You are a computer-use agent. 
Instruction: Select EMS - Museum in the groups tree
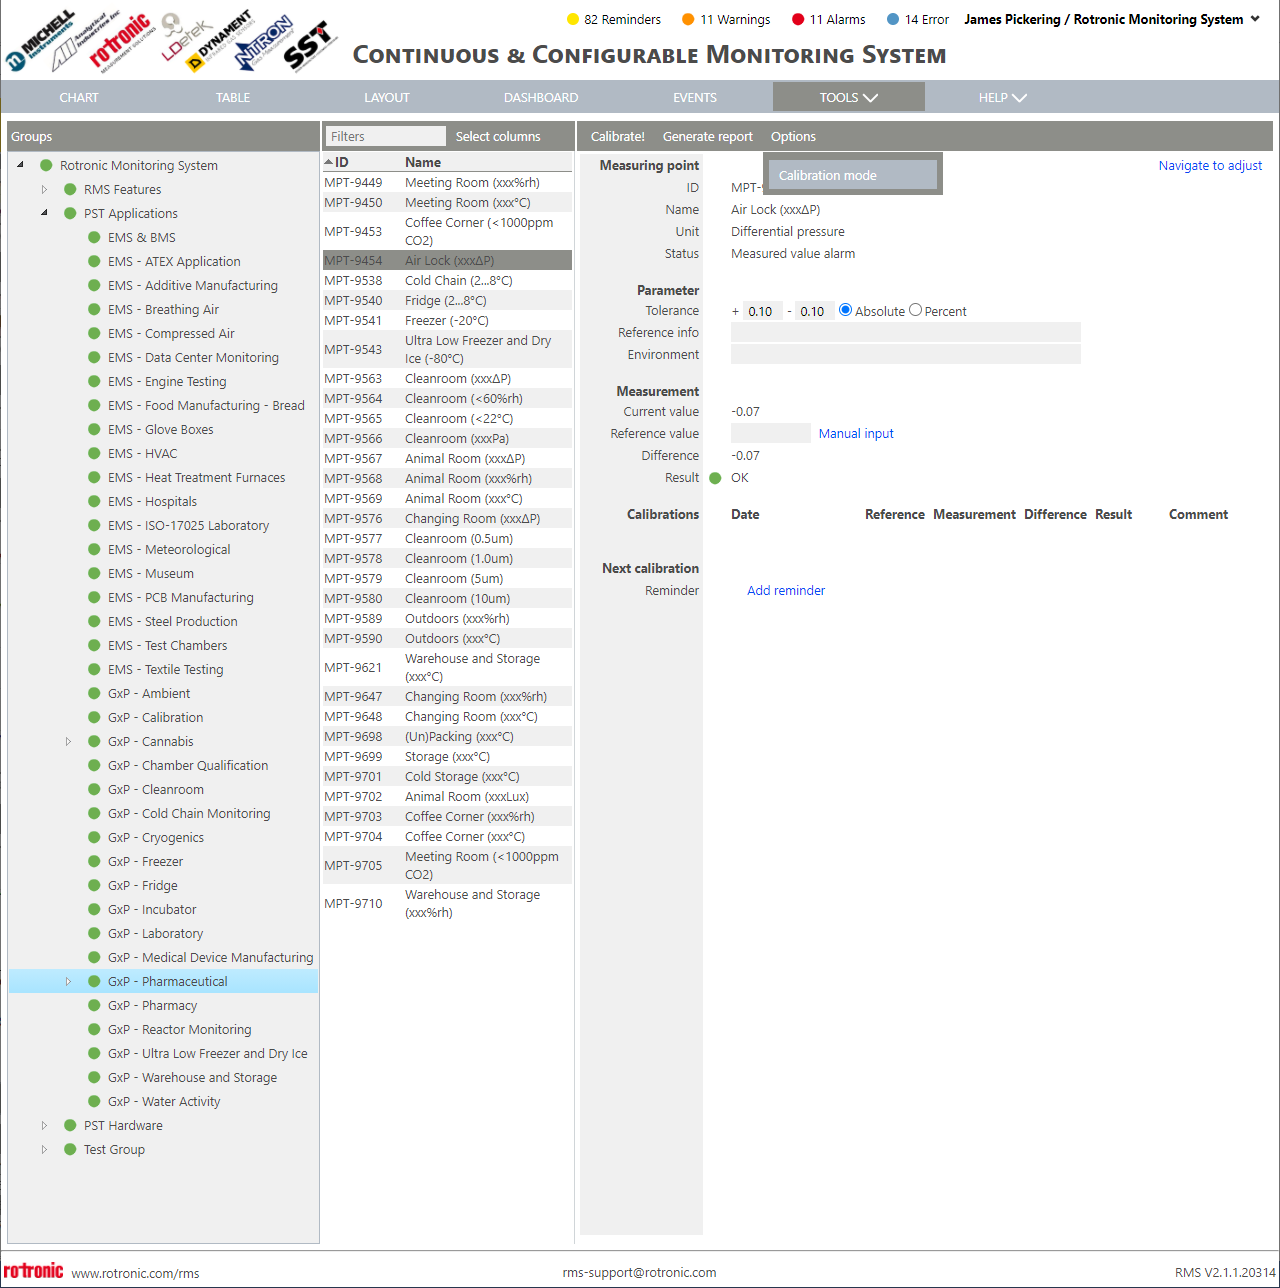click(x=151, y=573)
